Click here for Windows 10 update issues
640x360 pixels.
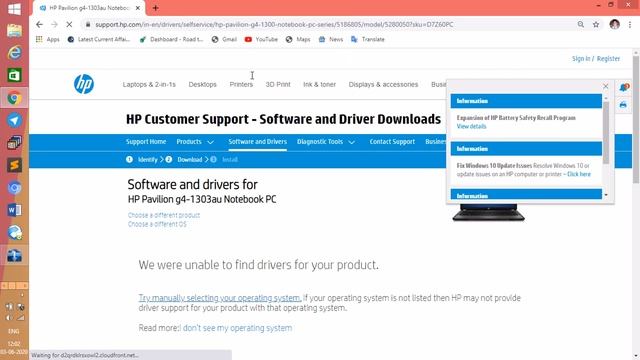pos(579,174)
